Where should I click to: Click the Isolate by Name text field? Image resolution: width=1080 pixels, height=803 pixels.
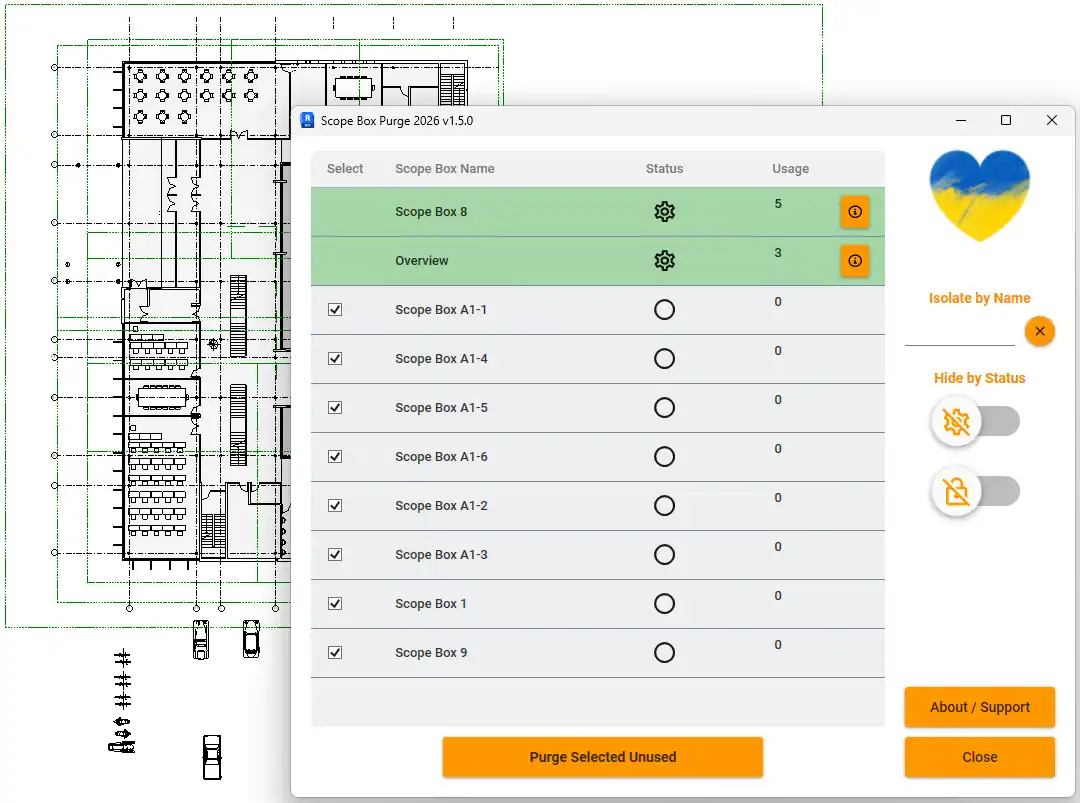click(959, 334)
